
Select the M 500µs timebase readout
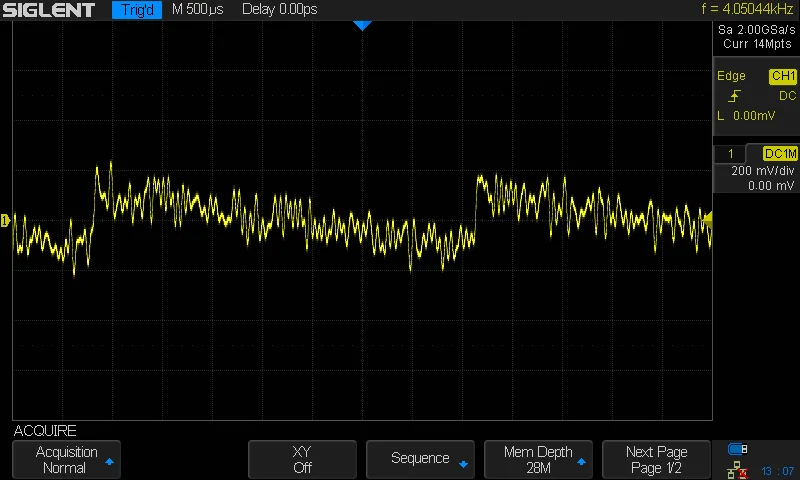pyautogui.click(x=197, y=9)
